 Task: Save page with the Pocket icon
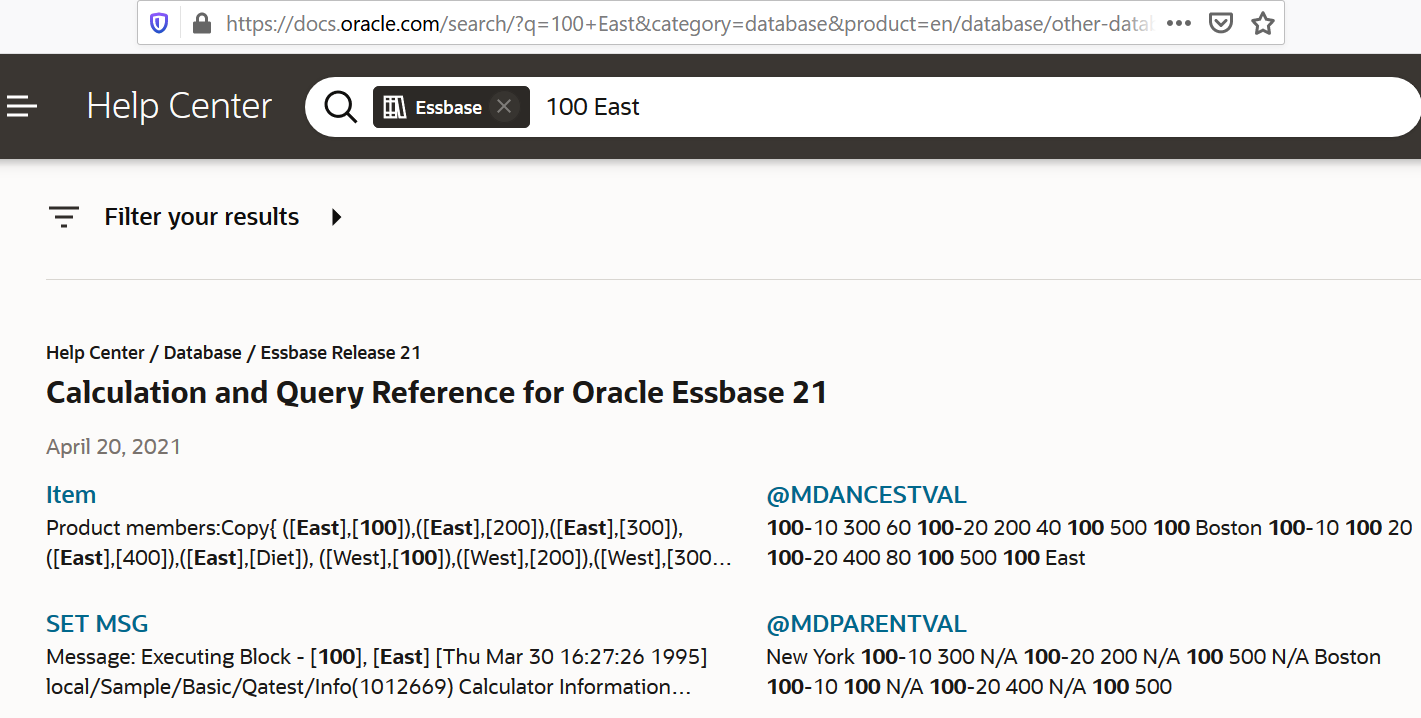tap(1220, 21)
